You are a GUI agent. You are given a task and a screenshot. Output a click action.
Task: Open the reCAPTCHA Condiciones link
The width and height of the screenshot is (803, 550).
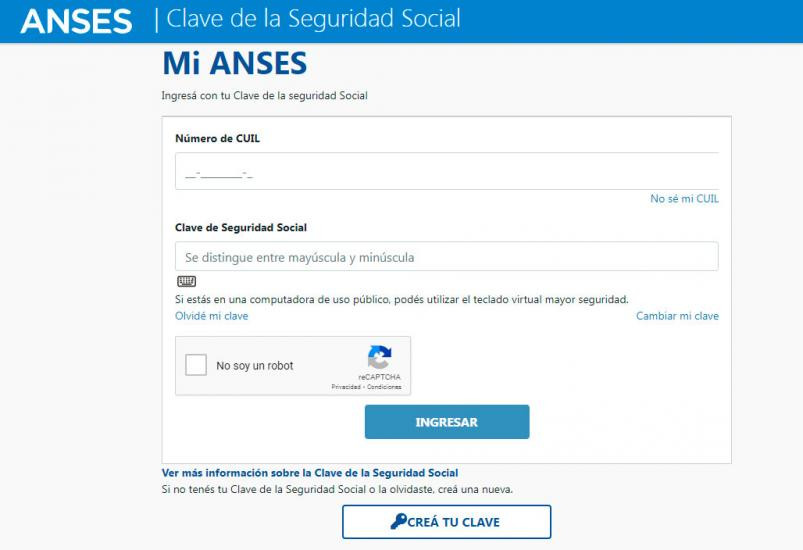(384, 387)
